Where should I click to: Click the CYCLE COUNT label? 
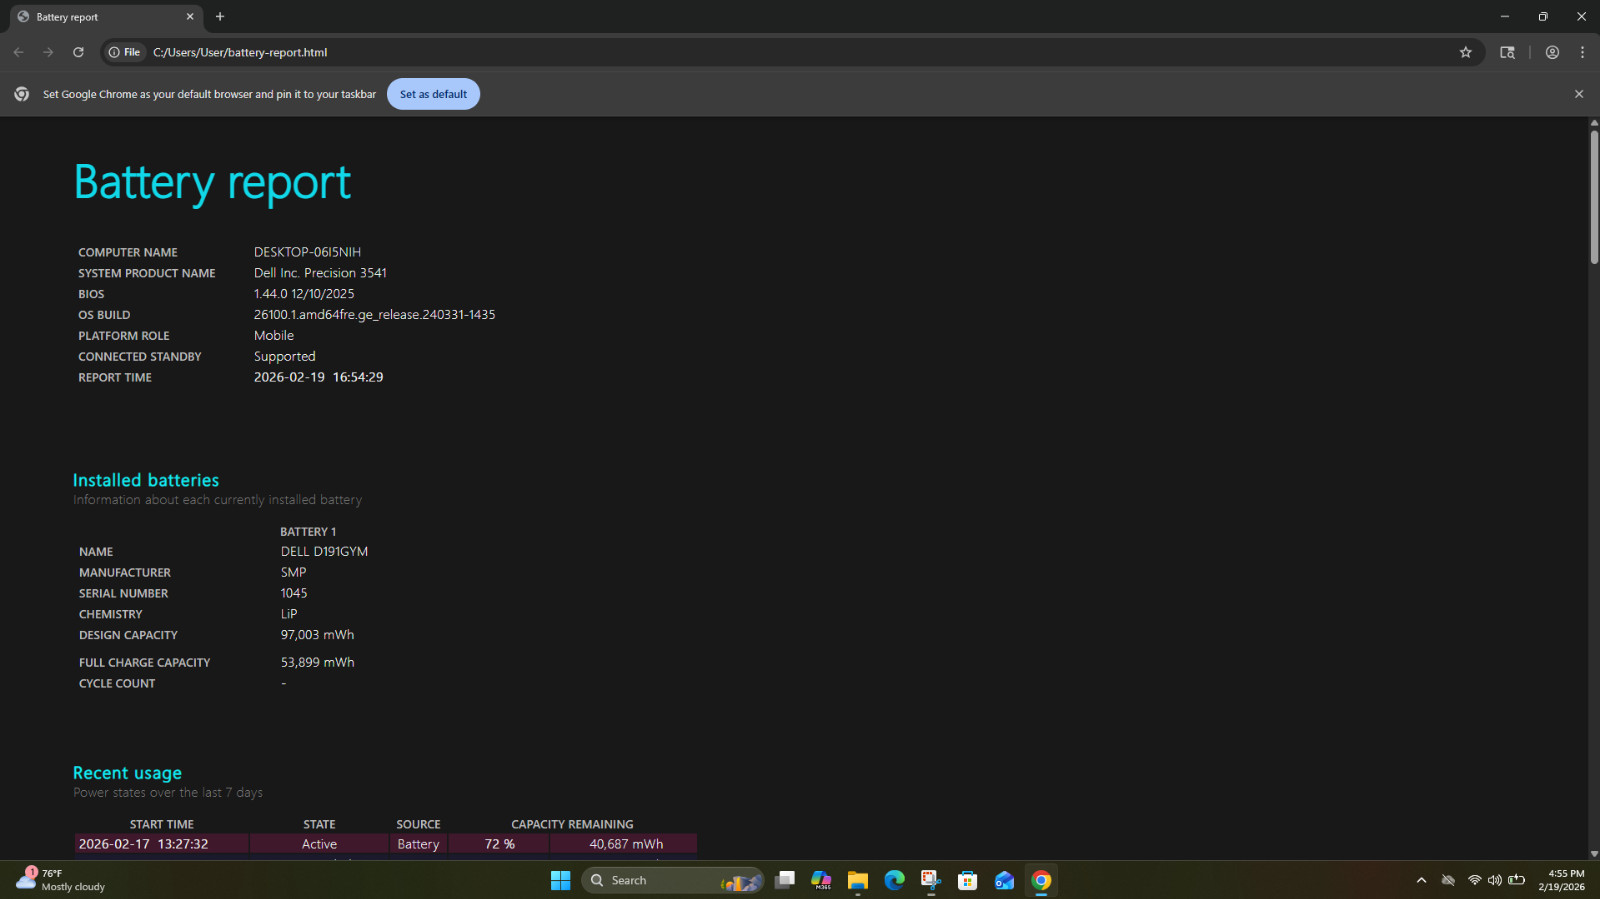[x=117, y=684]
